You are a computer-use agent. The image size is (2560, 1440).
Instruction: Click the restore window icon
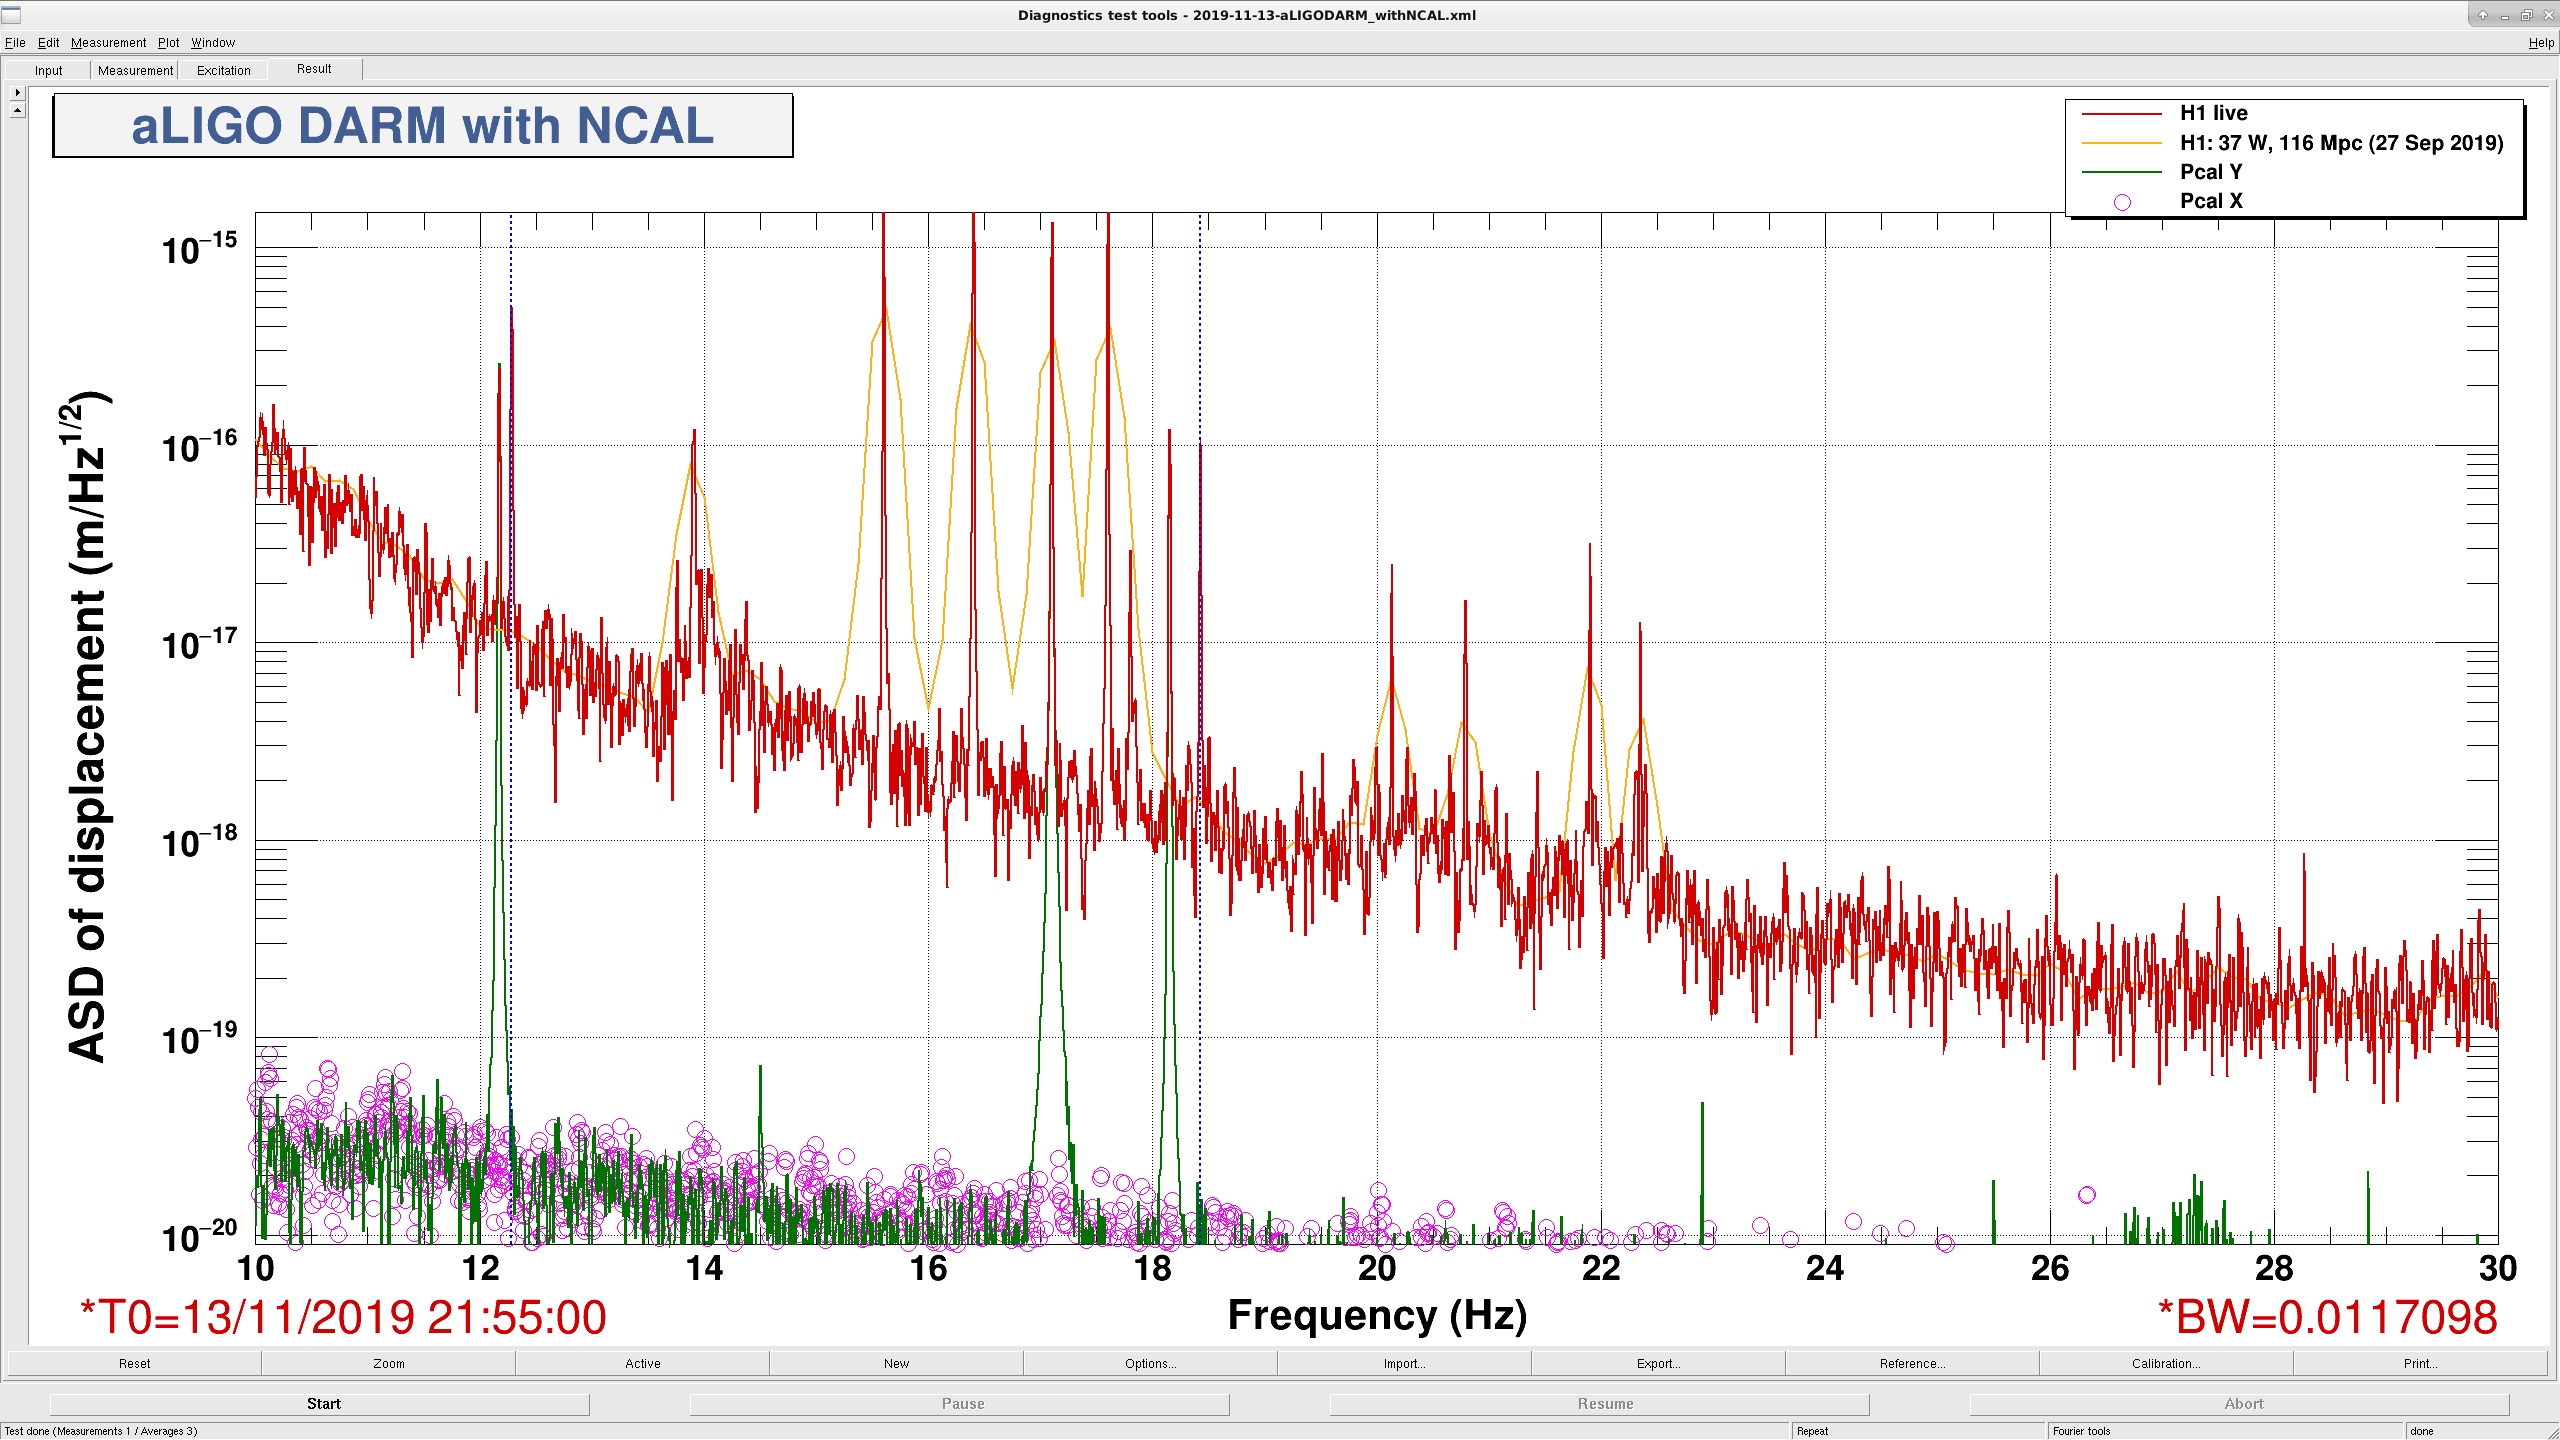click(2526, 15)
